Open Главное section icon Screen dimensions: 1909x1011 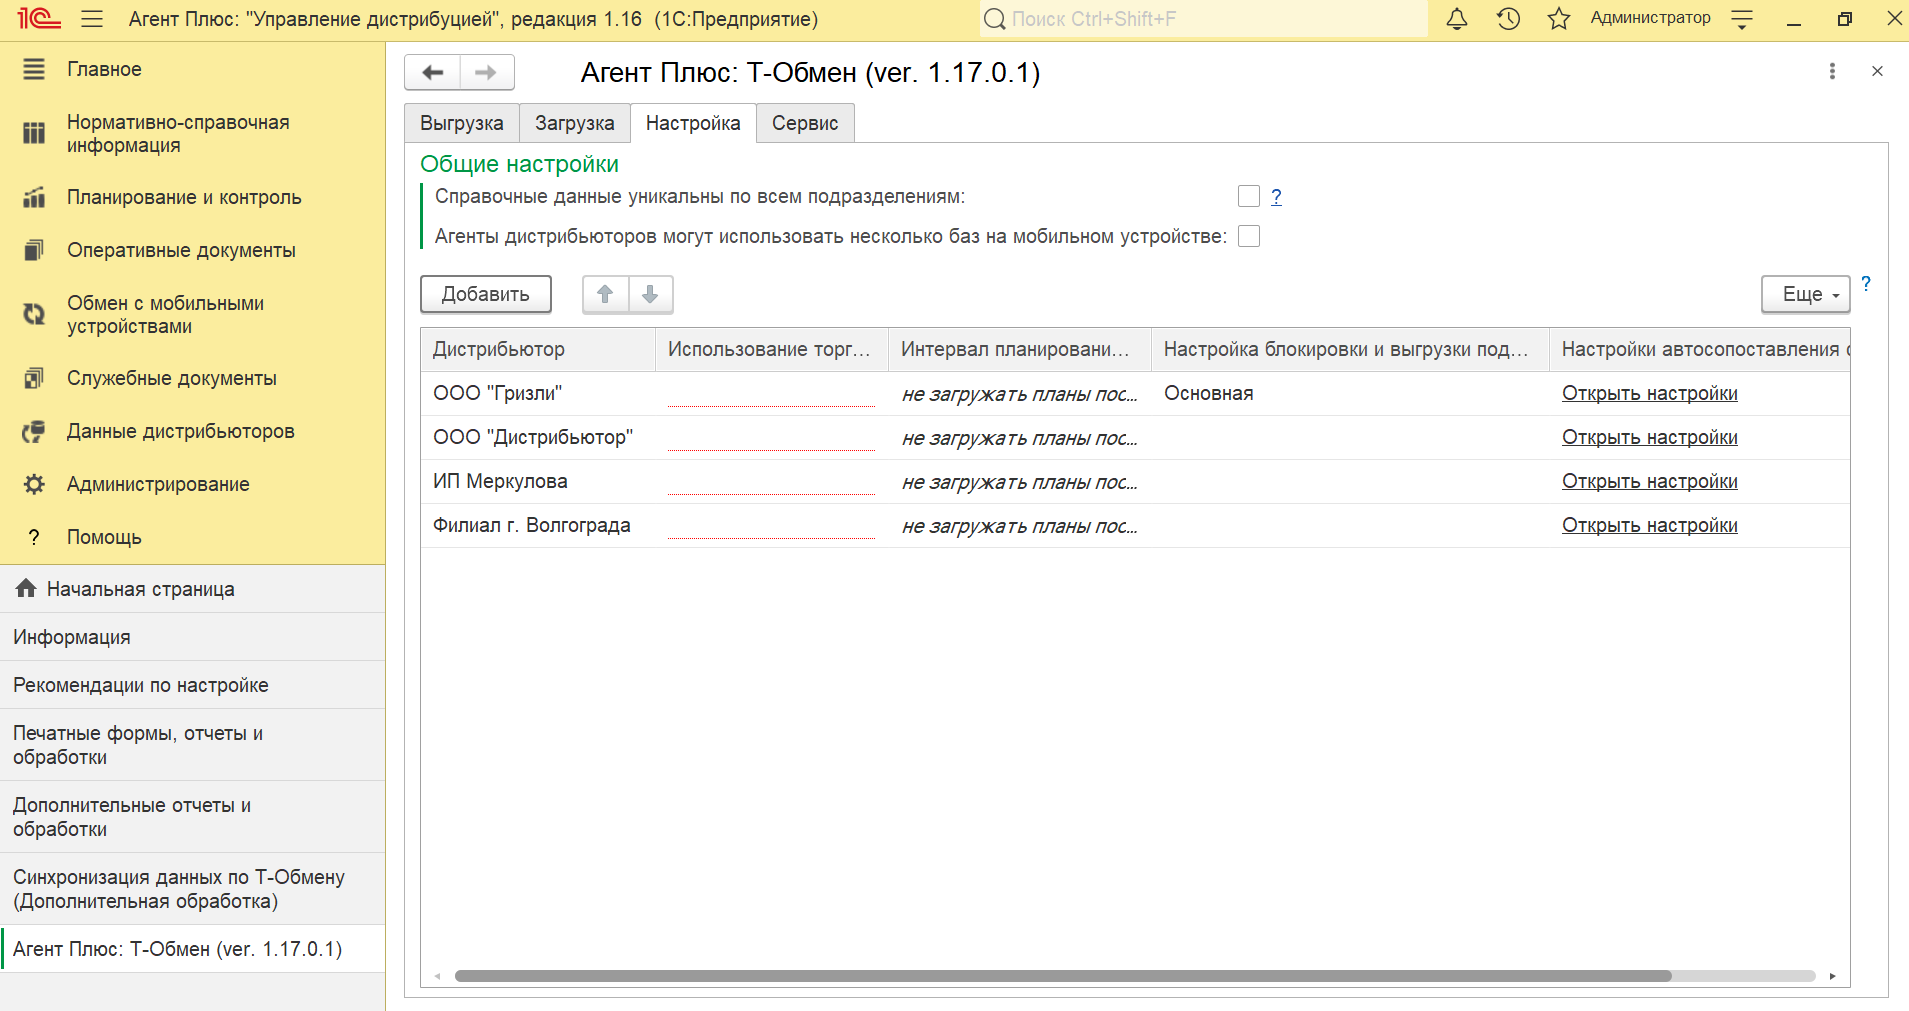tap(34, 69)
